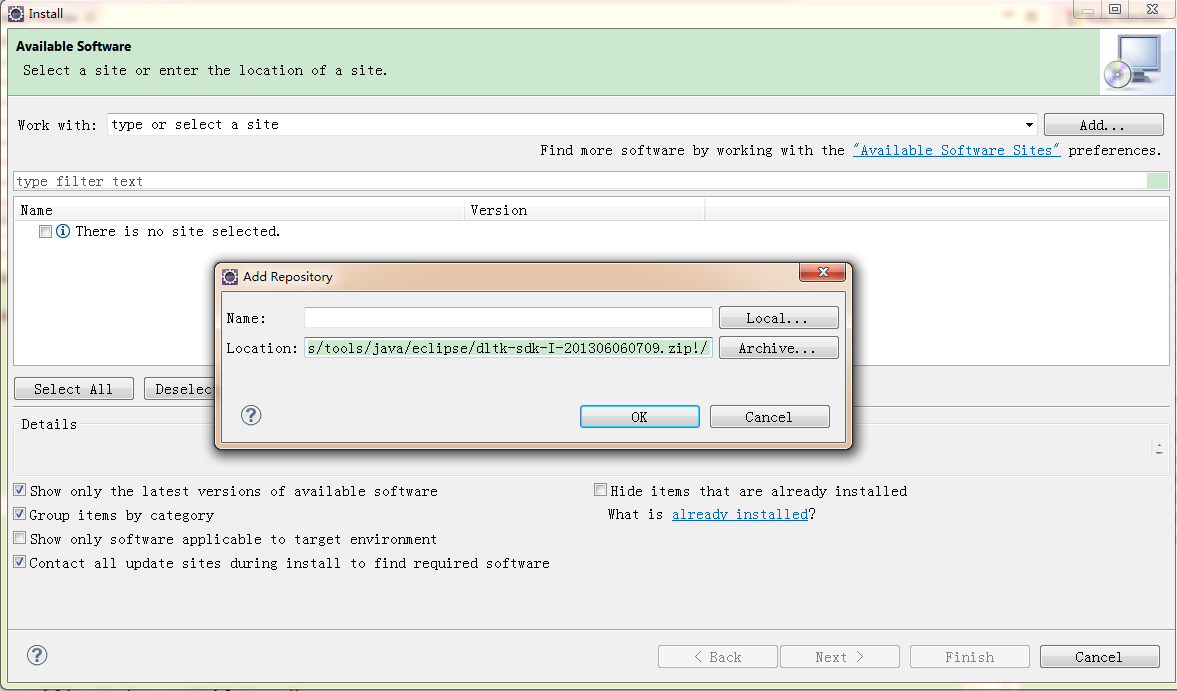Click the 'There is no site selected.' row text
Viewport: 1177px width, 691px height.
click(177, 231)
